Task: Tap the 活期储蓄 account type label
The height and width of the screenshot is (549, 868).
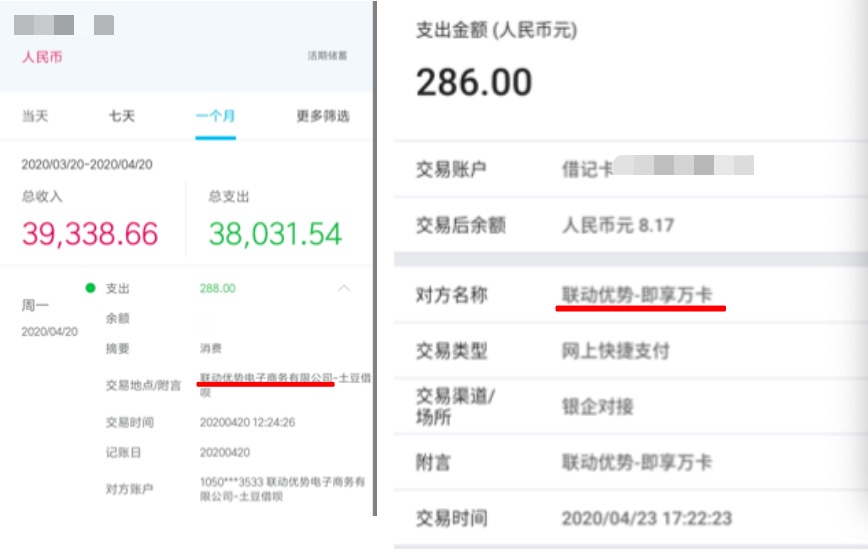Action: point(327,56)
